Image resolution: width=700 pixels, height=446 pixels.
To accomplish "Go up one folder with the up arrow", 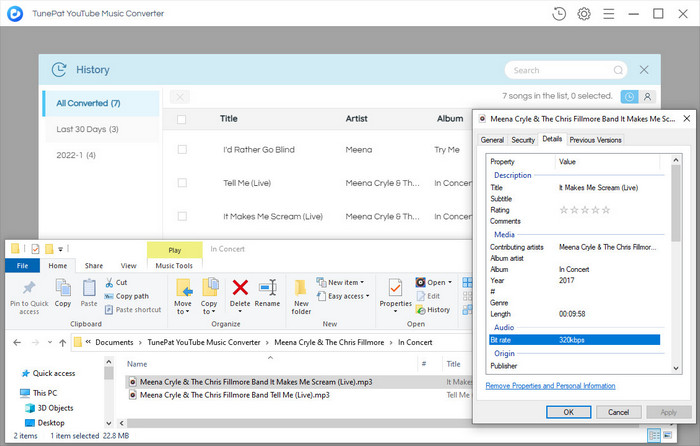I will tap(62, 342).
